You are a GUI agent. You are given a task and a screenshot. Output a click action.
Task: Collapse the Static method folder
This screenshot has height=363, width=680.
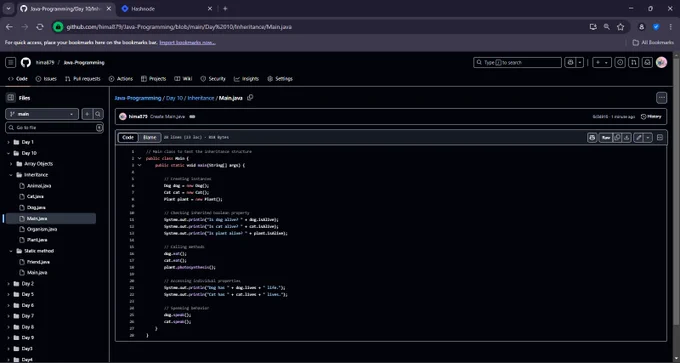11,251
